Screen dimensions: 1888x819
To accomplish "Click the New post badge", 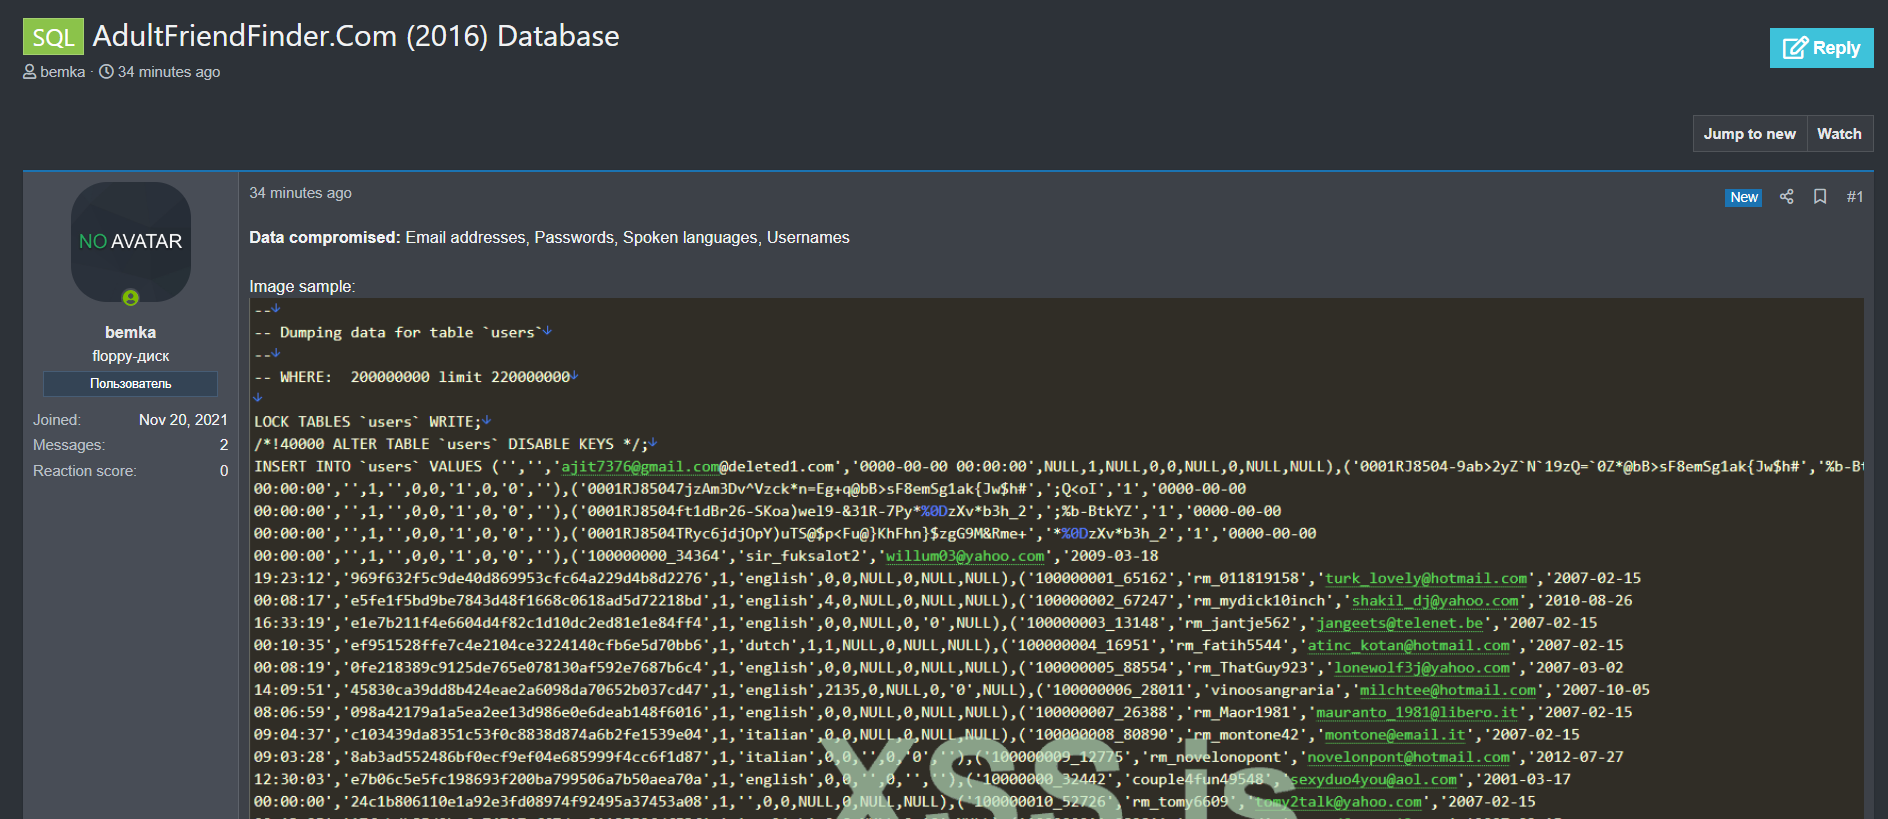I will pos(1744,197).
